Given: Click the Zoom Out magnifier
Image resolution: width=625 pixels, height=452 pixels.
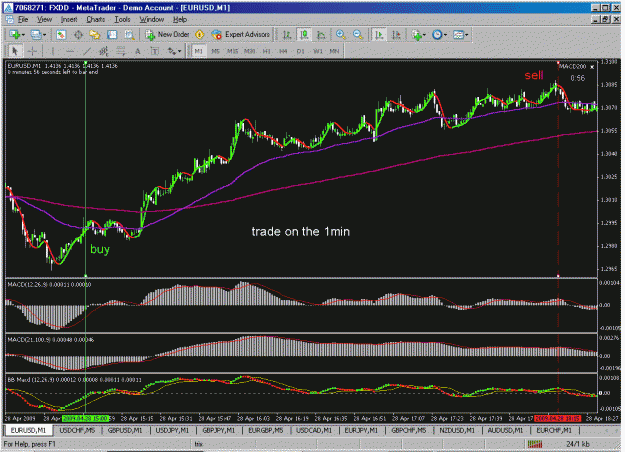Looking at the screenshot, I should [358, 35].
